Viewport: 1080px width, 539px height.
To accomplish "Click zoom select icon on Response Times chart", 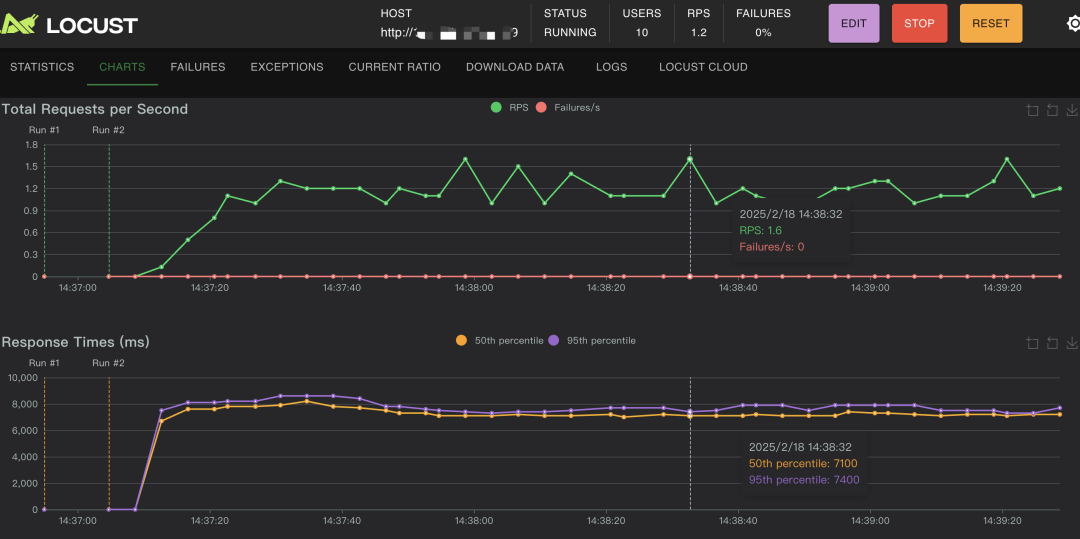I will pyautogui.click(x=1033, y=343).
